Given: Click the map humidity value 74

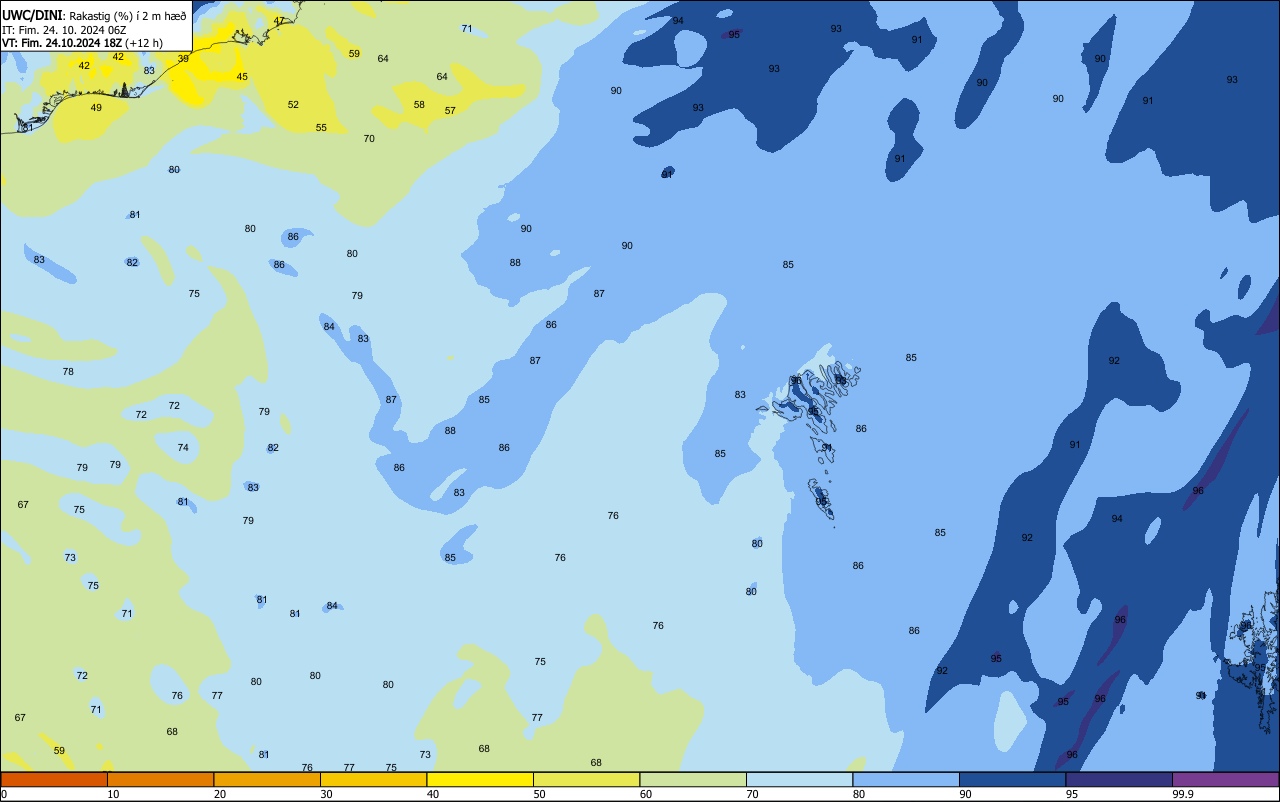Looking at the screenshot, I should (183, 448).
